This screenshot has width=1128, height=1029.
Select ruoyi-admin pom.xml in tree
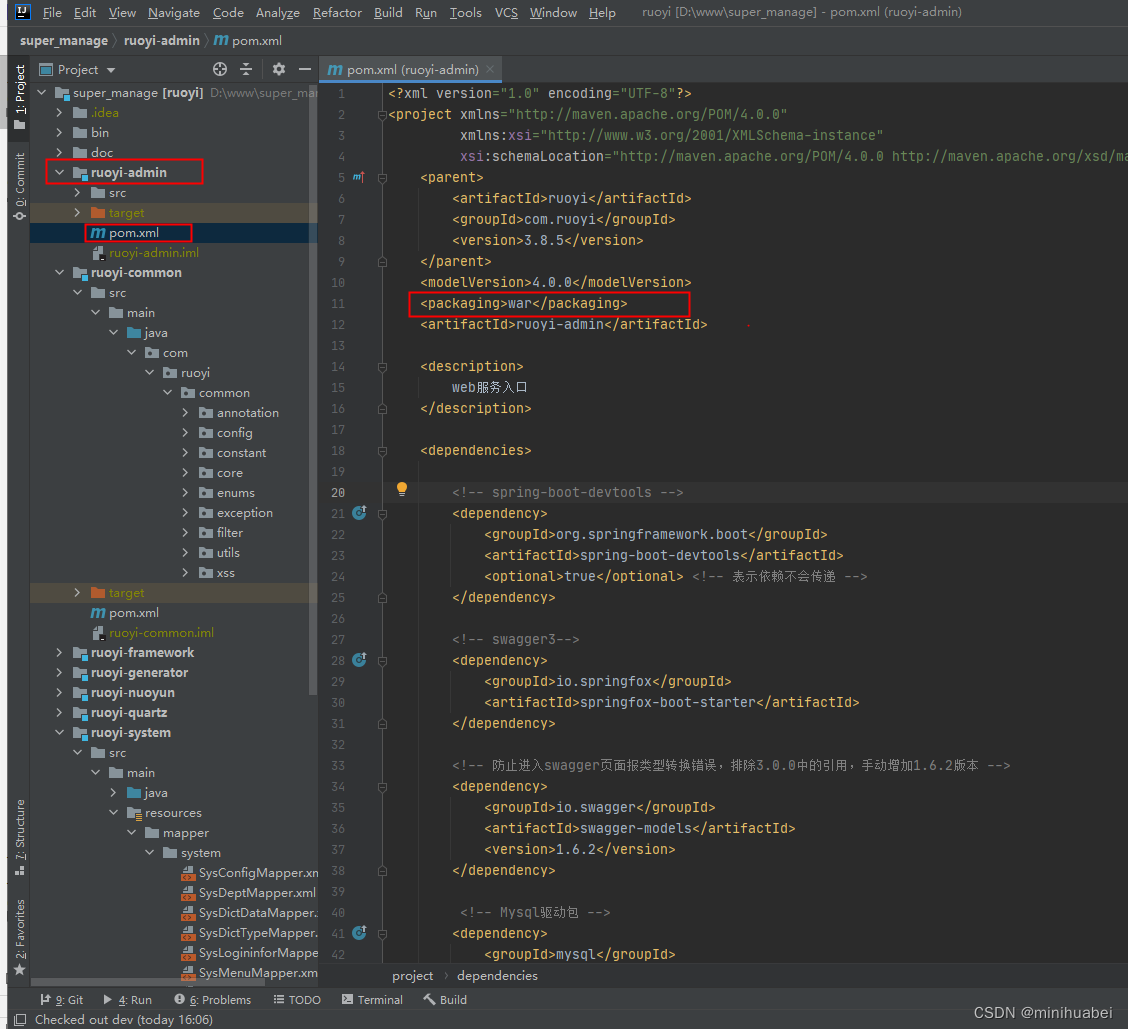pyautogui.click(x=134, y=232)
